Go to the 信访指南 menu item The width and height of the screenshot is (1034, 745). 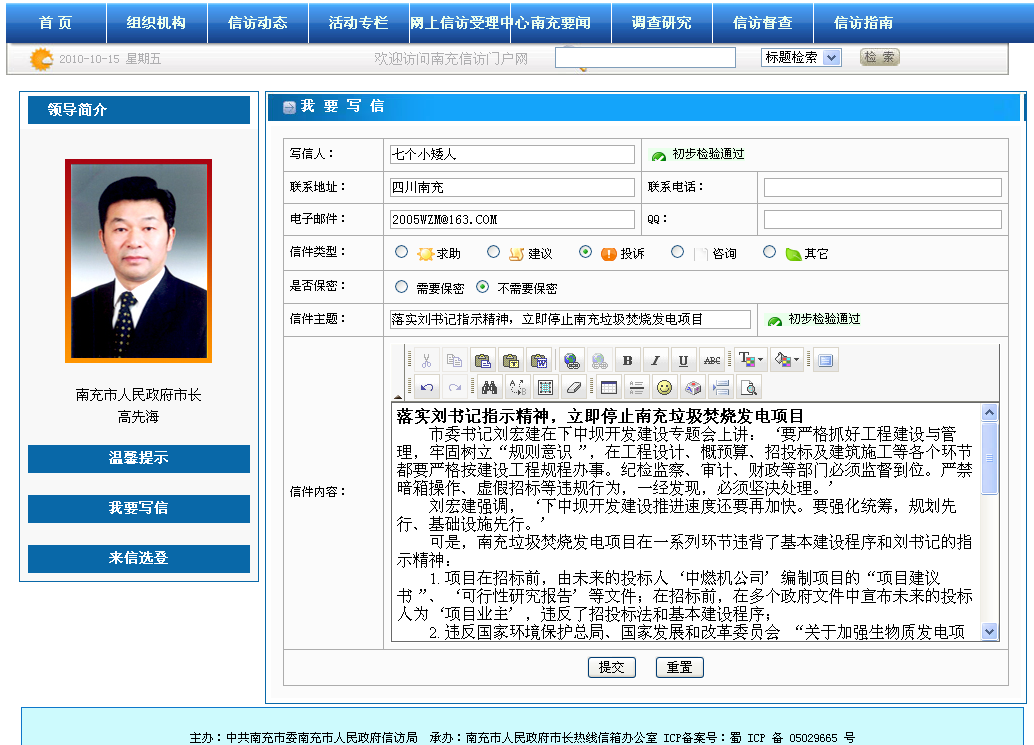pos(863,23)
